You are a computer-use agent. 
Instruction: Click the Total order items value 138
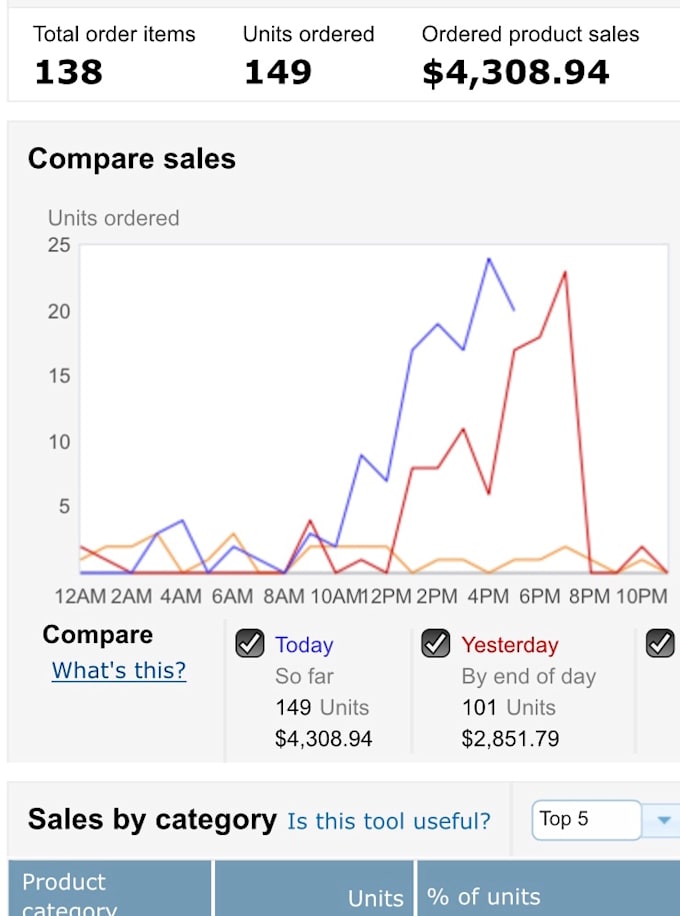click(68, 72)
